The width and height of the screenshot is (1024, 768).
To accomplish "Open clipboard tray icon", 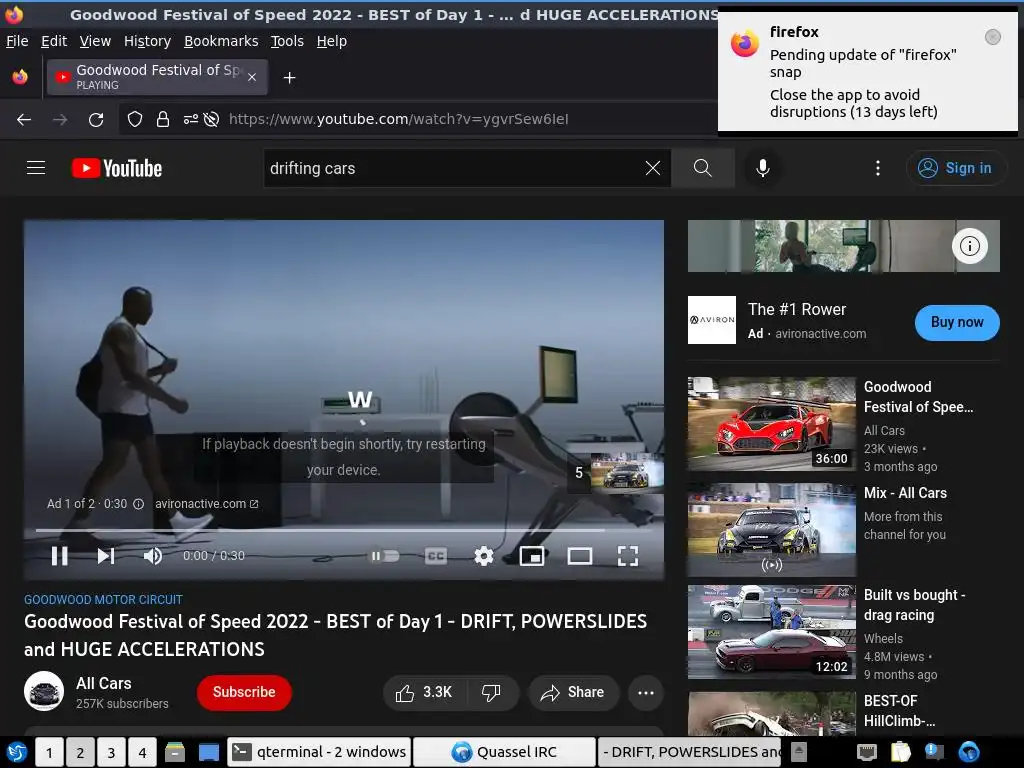I will tap(901, 752).
